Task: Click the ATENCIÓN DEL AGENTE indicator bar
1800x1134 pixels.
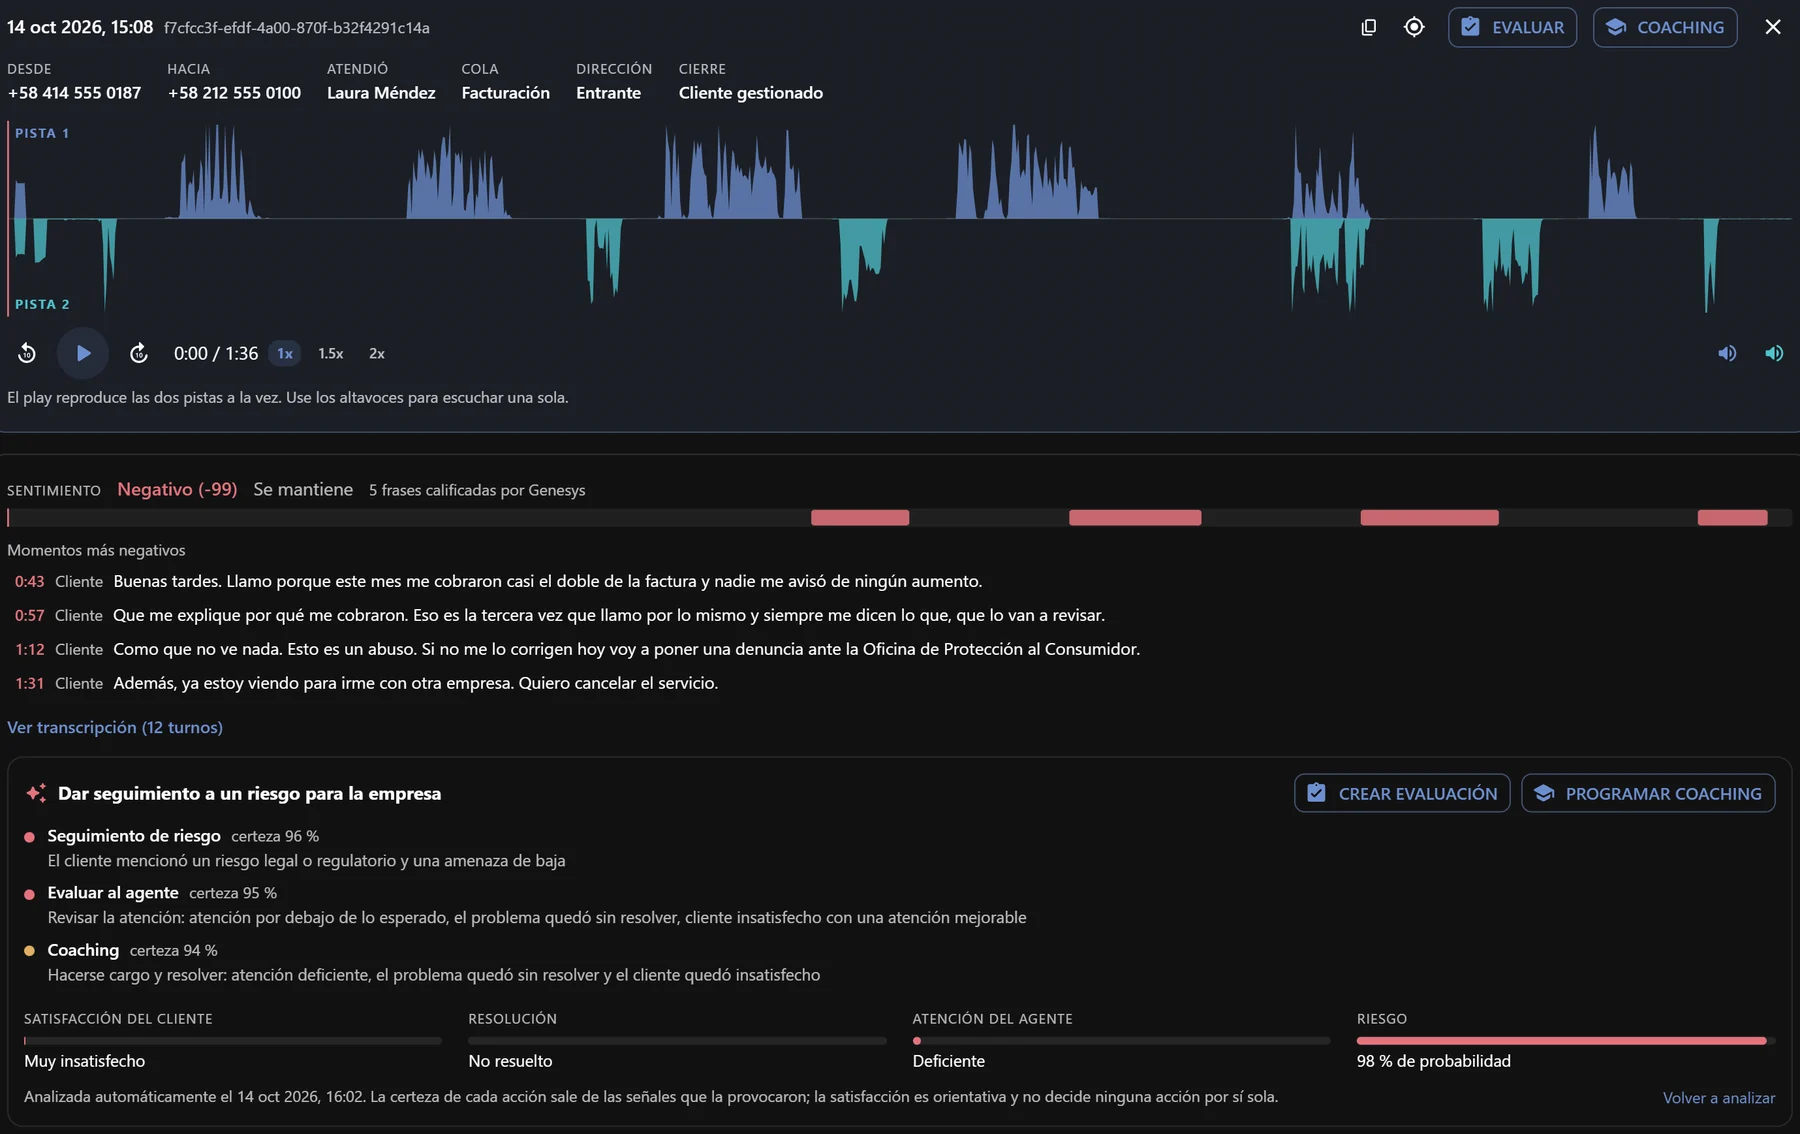Action: click(1121, 1041)
